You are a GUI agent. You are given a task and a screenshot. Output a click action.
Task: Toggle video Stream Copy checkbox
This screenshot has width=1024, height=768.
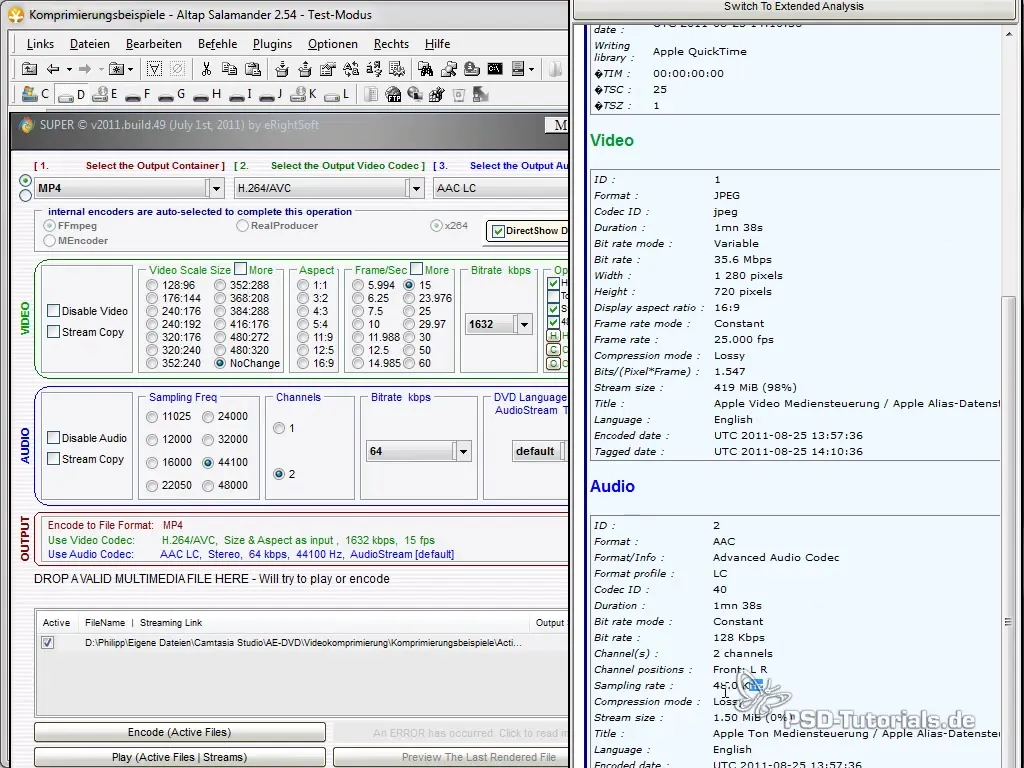tap(54, 332)
